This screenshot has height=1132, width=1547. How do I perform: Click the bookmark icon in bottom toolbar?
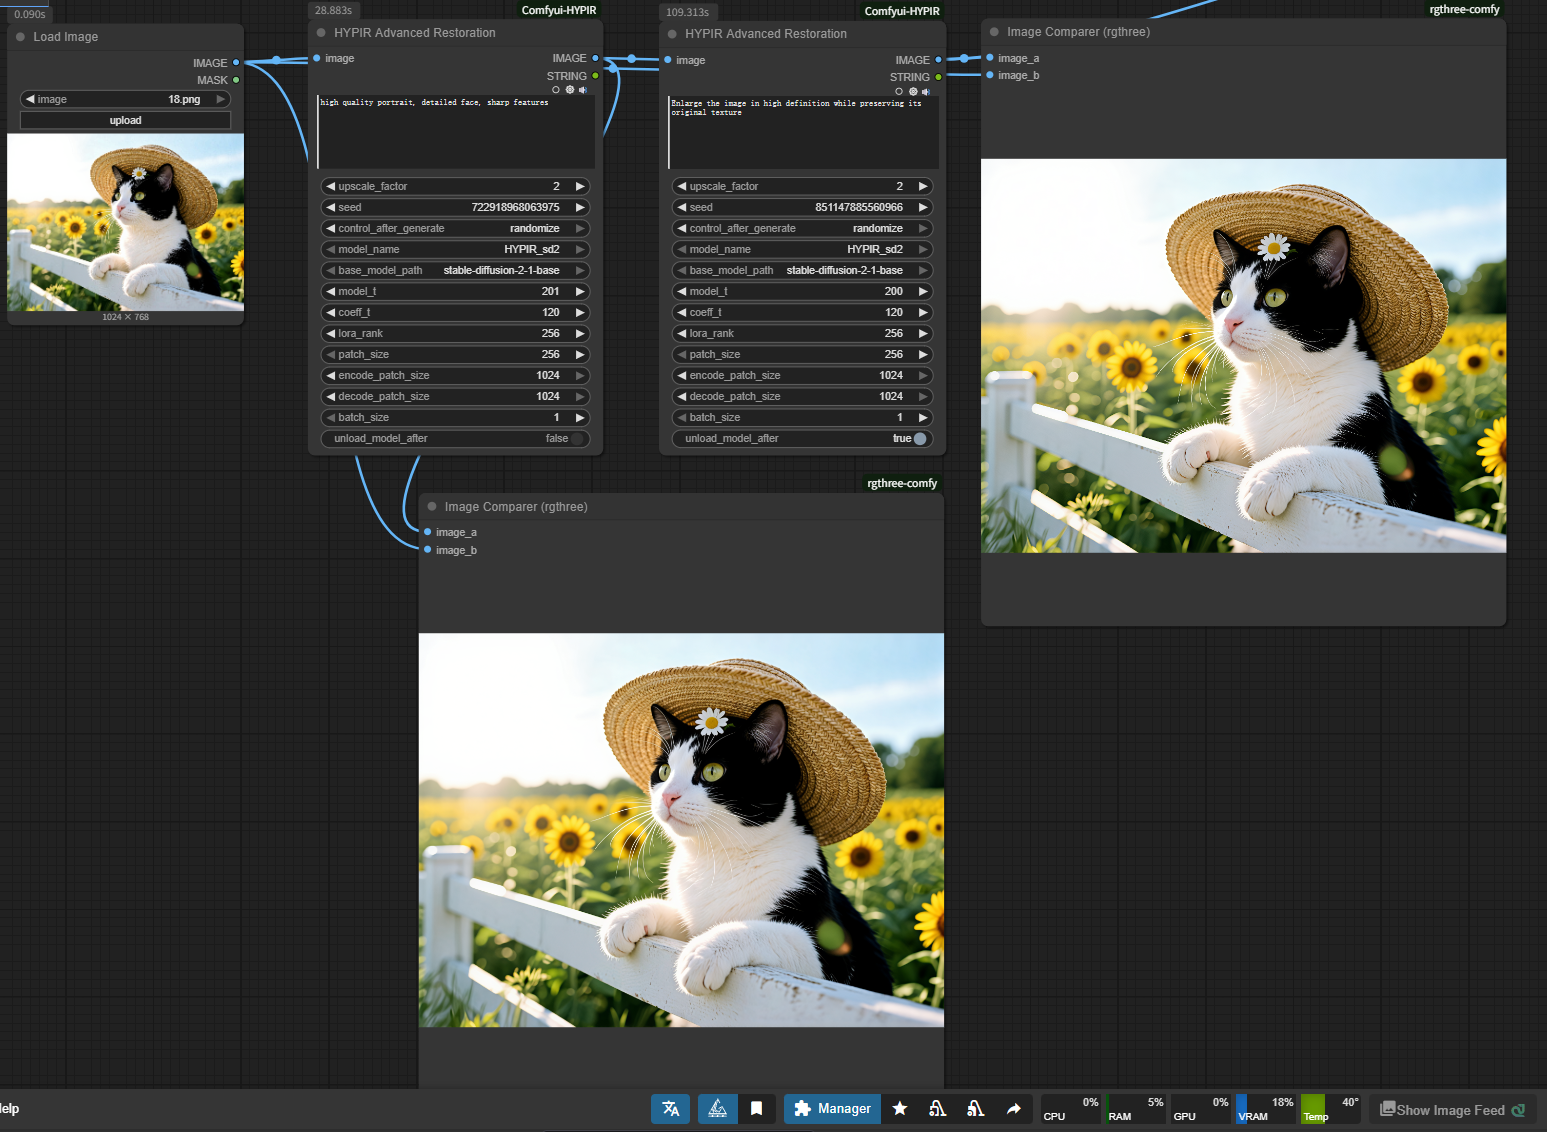757,1109
